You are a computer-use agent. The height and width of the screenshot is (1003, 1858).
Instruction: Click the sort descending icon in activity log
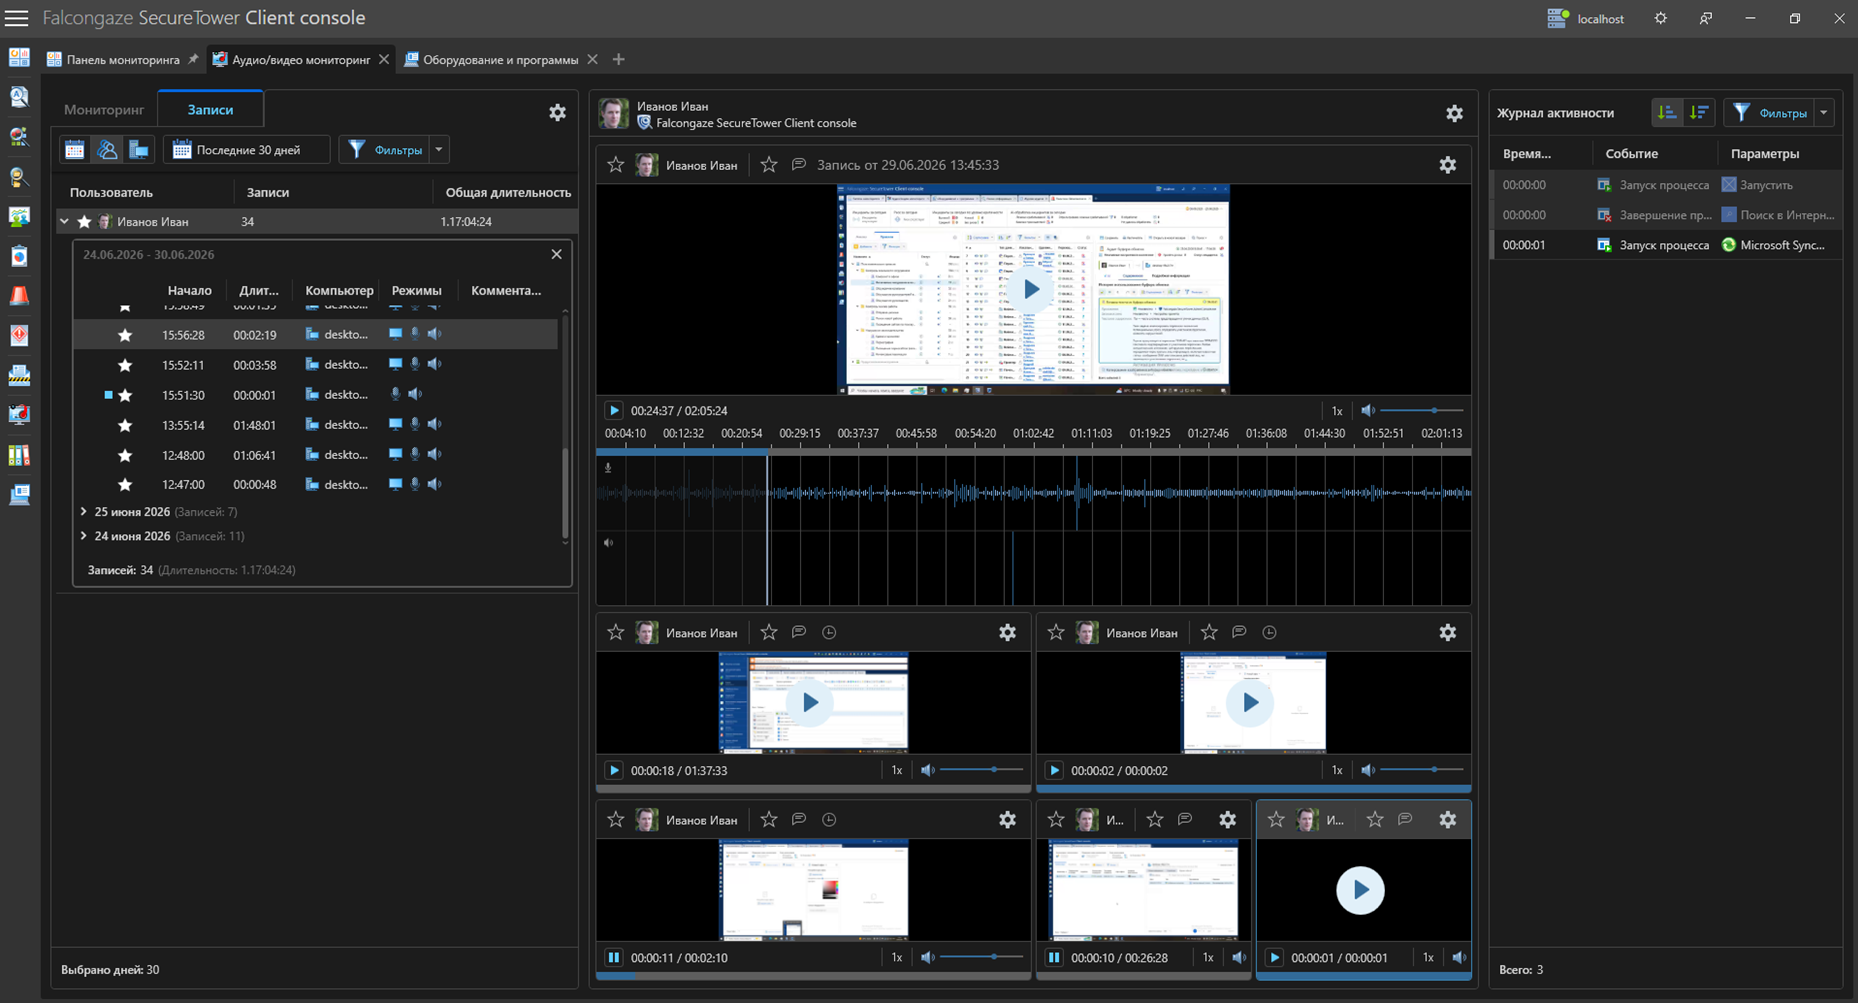1699,113
